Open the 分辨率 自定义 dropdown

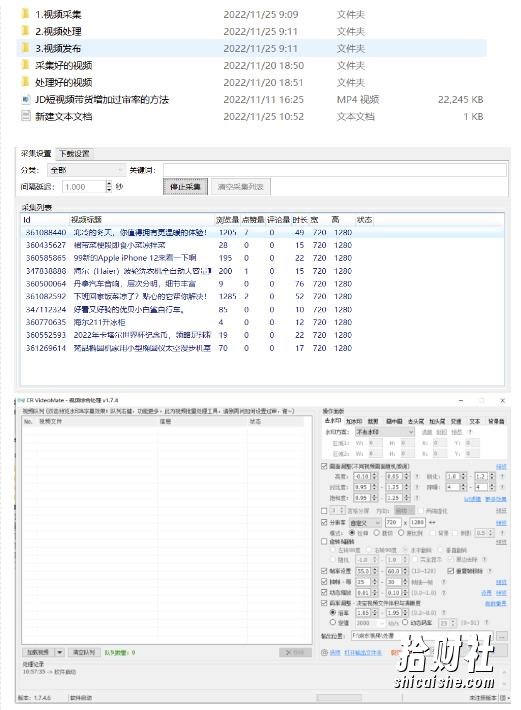click(365, 523)
